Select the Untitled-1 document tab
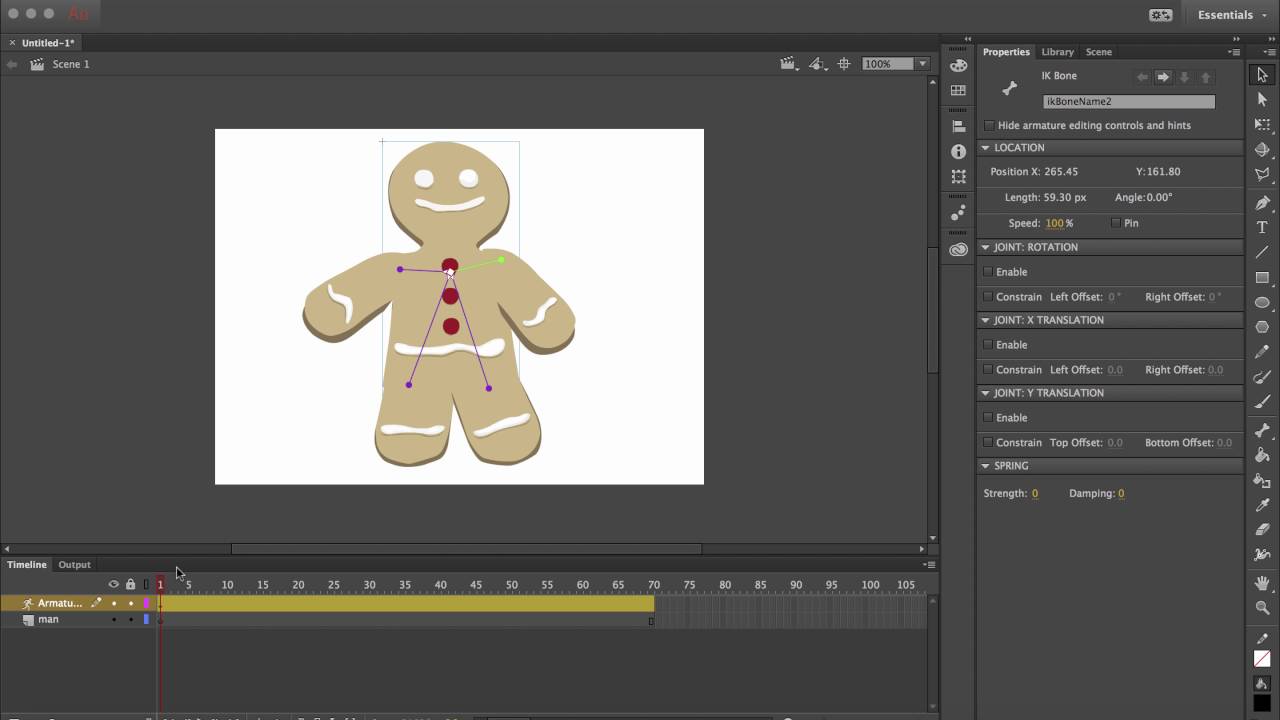This screenshot has width=1280, height=720. point(48,43)
